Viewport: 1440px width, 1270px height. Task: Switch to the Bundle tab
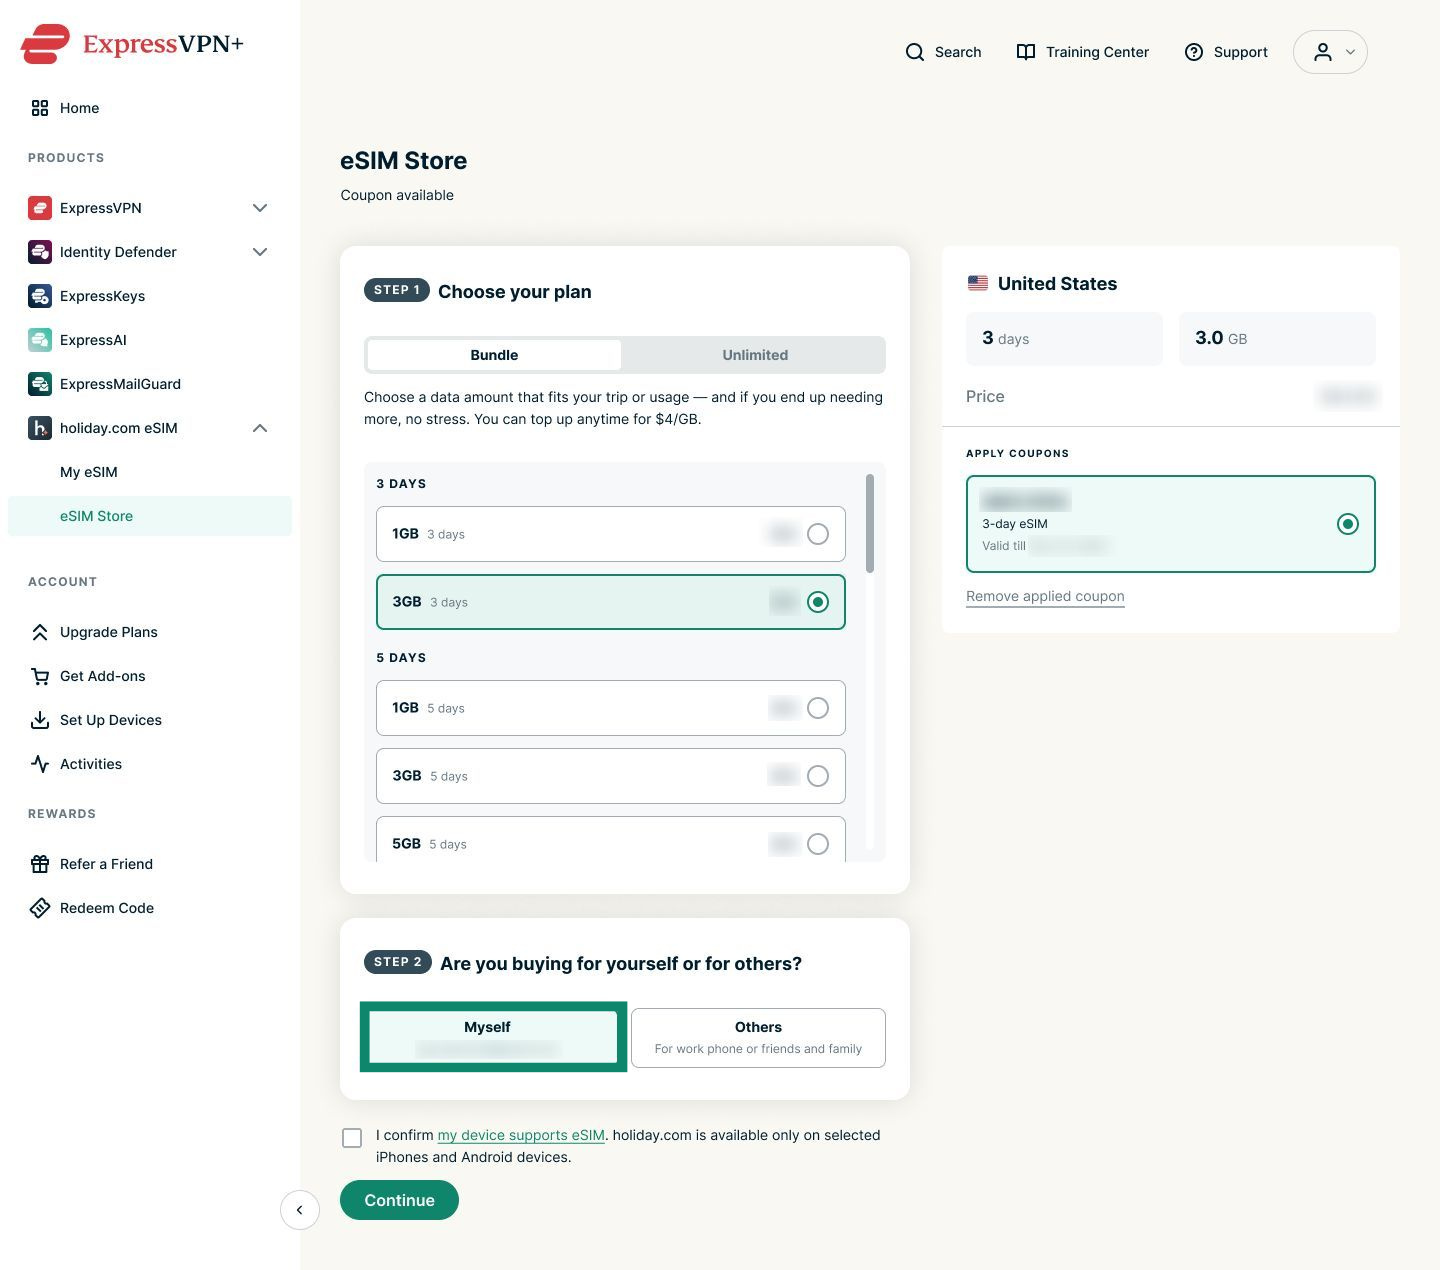click(494, 355)
